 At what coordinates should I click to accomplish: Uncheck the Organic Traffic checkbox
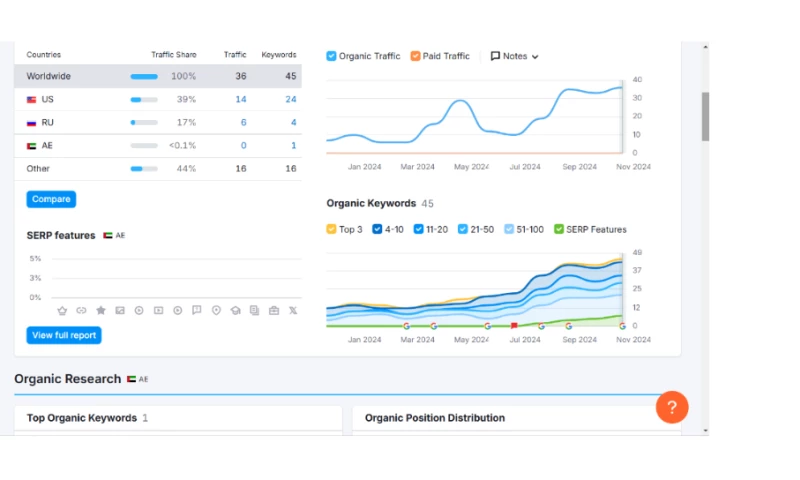point(332,56)
